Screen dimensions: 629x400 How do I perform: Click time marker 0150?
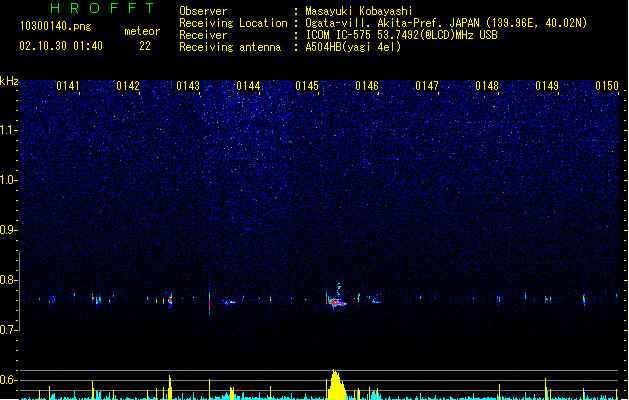607,86
